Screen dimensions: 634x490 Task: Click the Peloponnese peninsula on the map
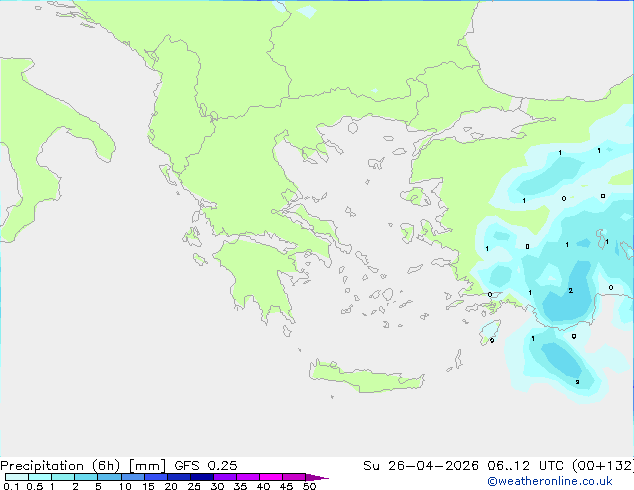[x=259, y=279]
